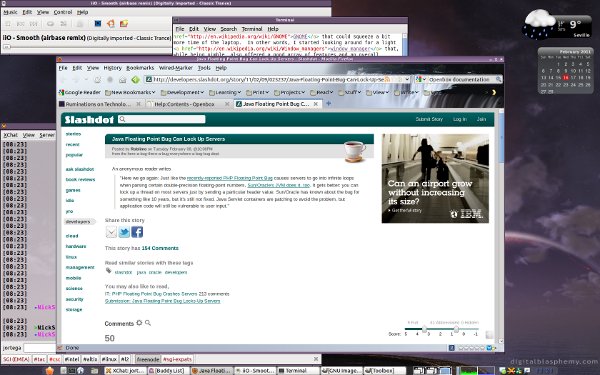Click the RSS feed icon in address bar
Screen dimensions: 600x375
pos(387,80)
